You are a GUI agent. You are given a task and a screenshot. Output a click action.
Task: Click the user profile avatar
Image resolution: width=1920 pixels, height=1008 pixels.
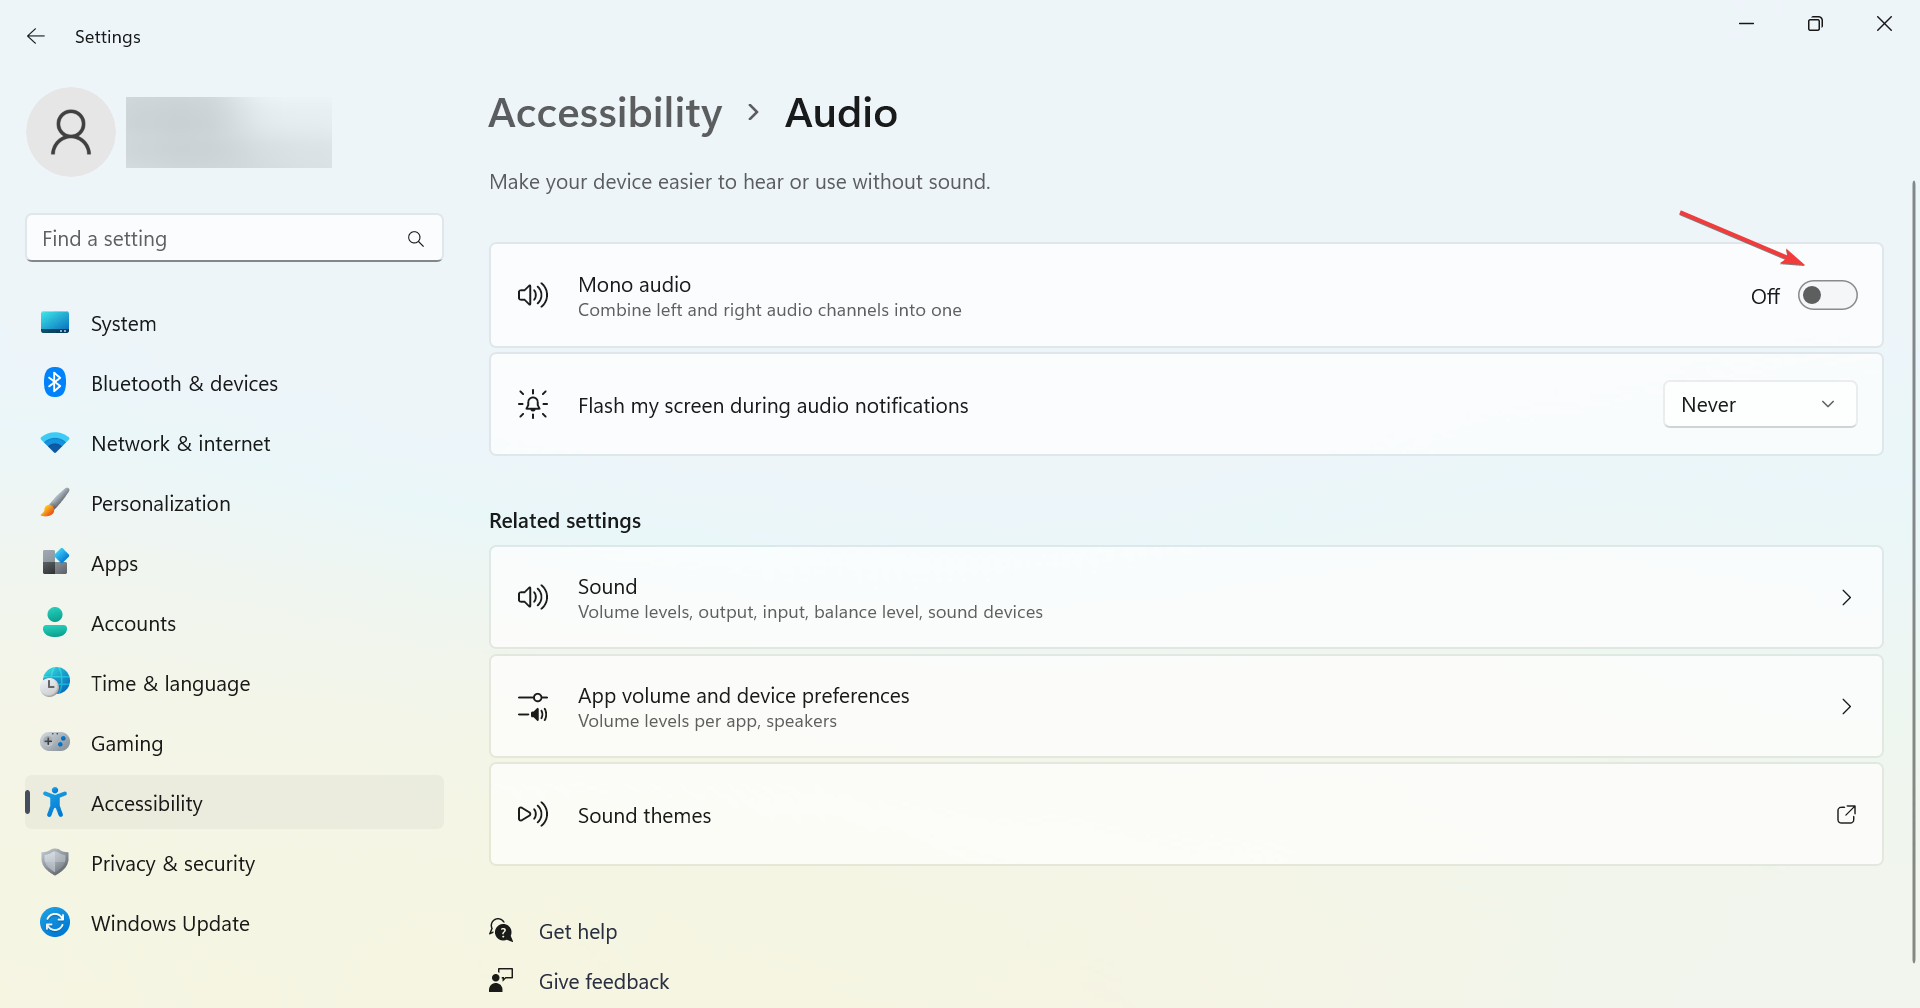click(71, 132)
